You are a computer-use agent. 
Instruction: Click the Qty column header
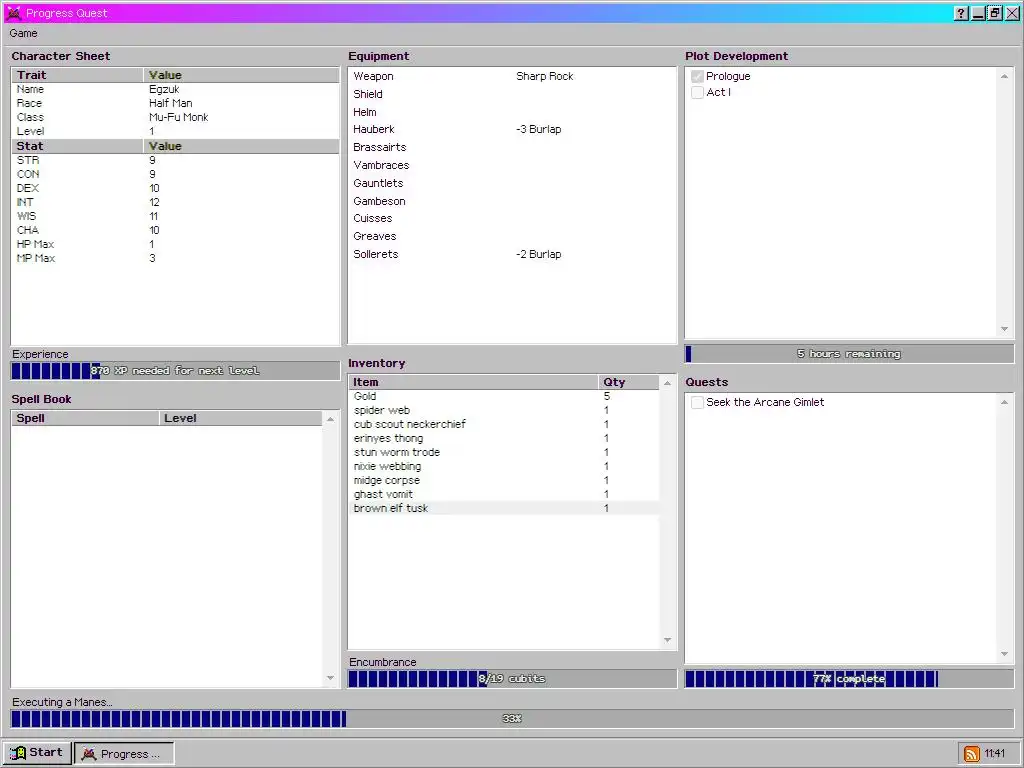point(628,383)
